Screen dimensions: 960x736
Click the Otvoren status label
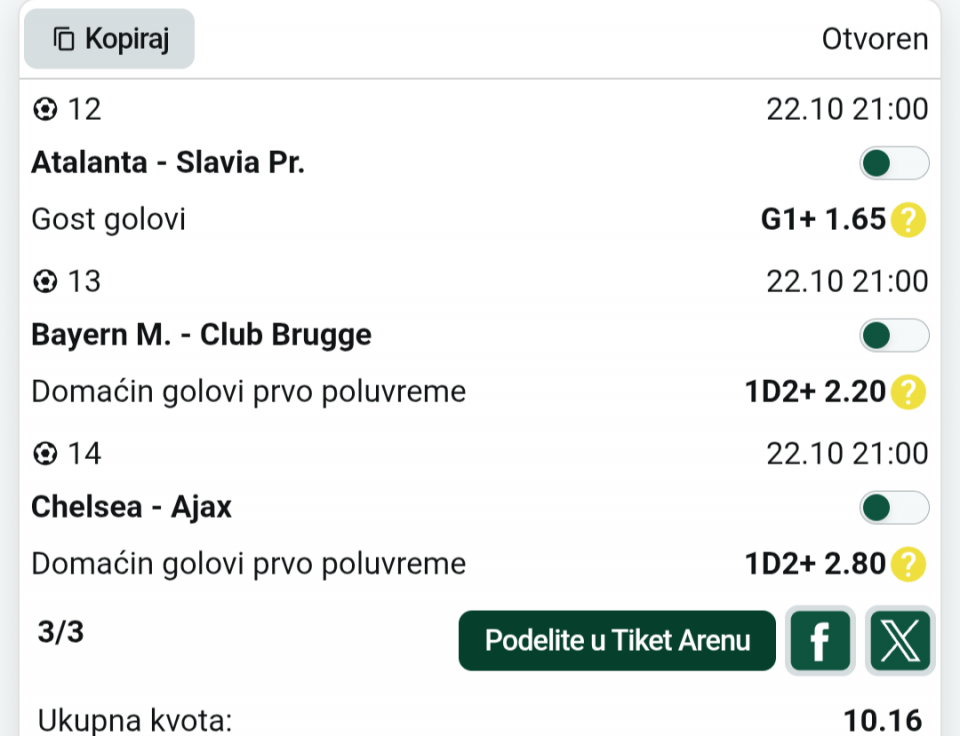point(874,39)
